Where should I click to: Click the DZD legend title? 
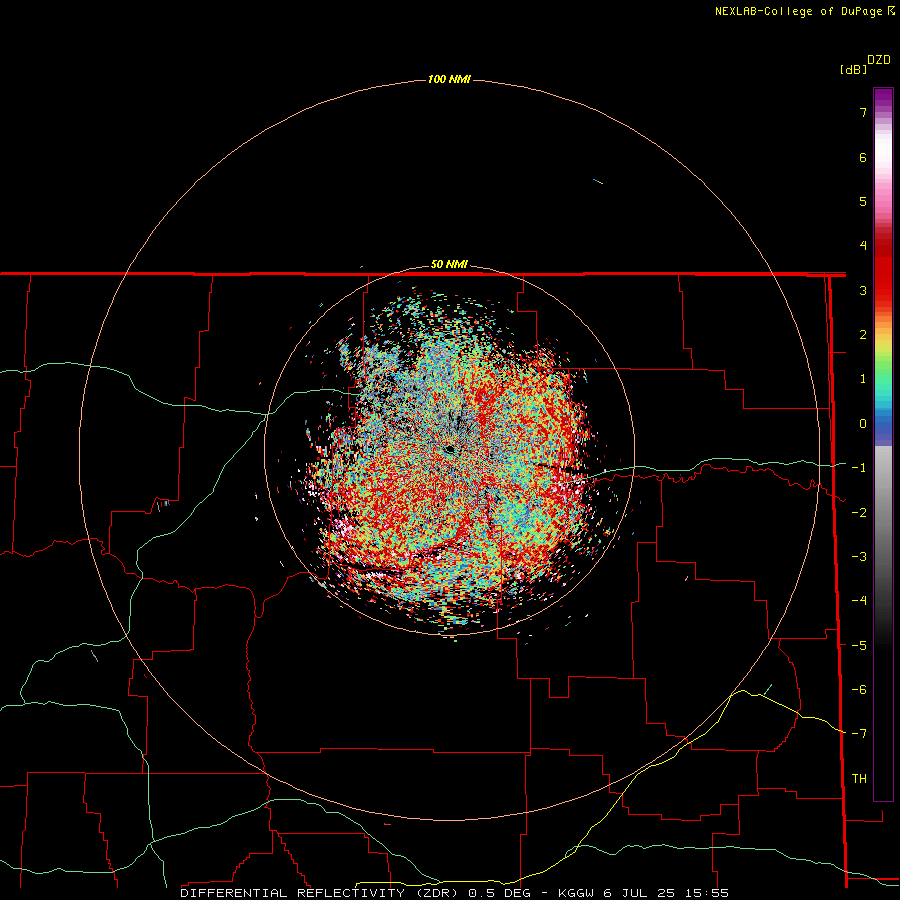879,60
